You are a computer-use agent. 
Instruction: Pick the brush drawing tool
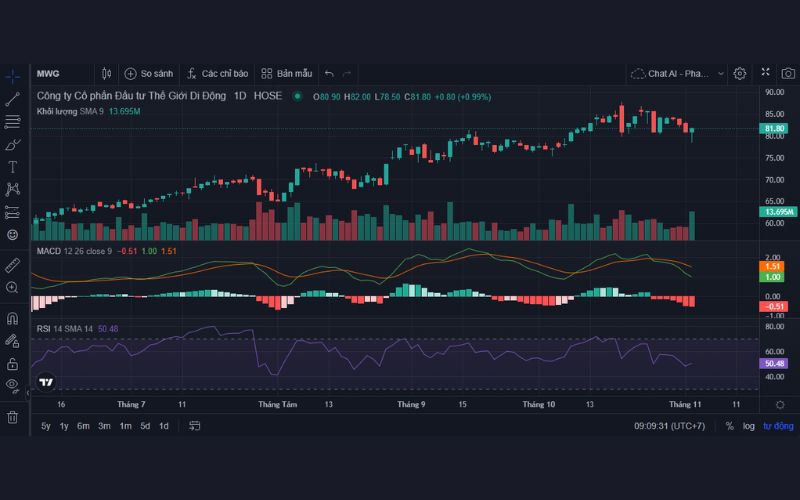click(12, 144)
